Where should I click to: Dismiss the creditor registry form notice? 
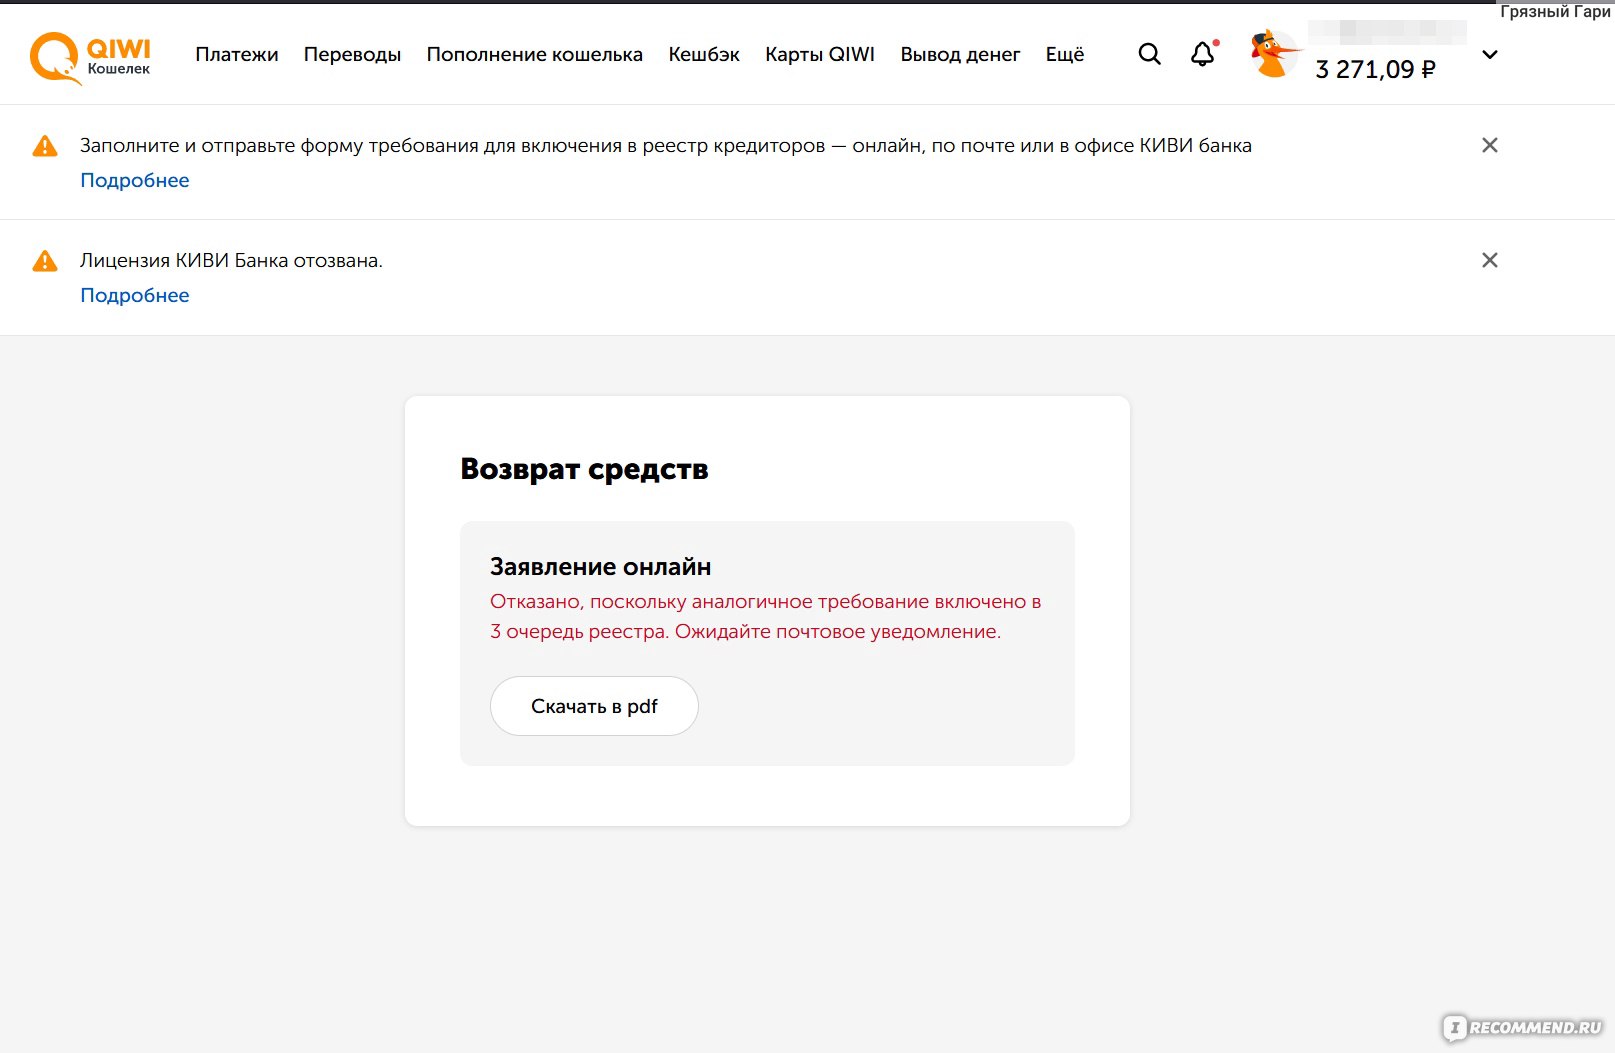point(1490,145)
